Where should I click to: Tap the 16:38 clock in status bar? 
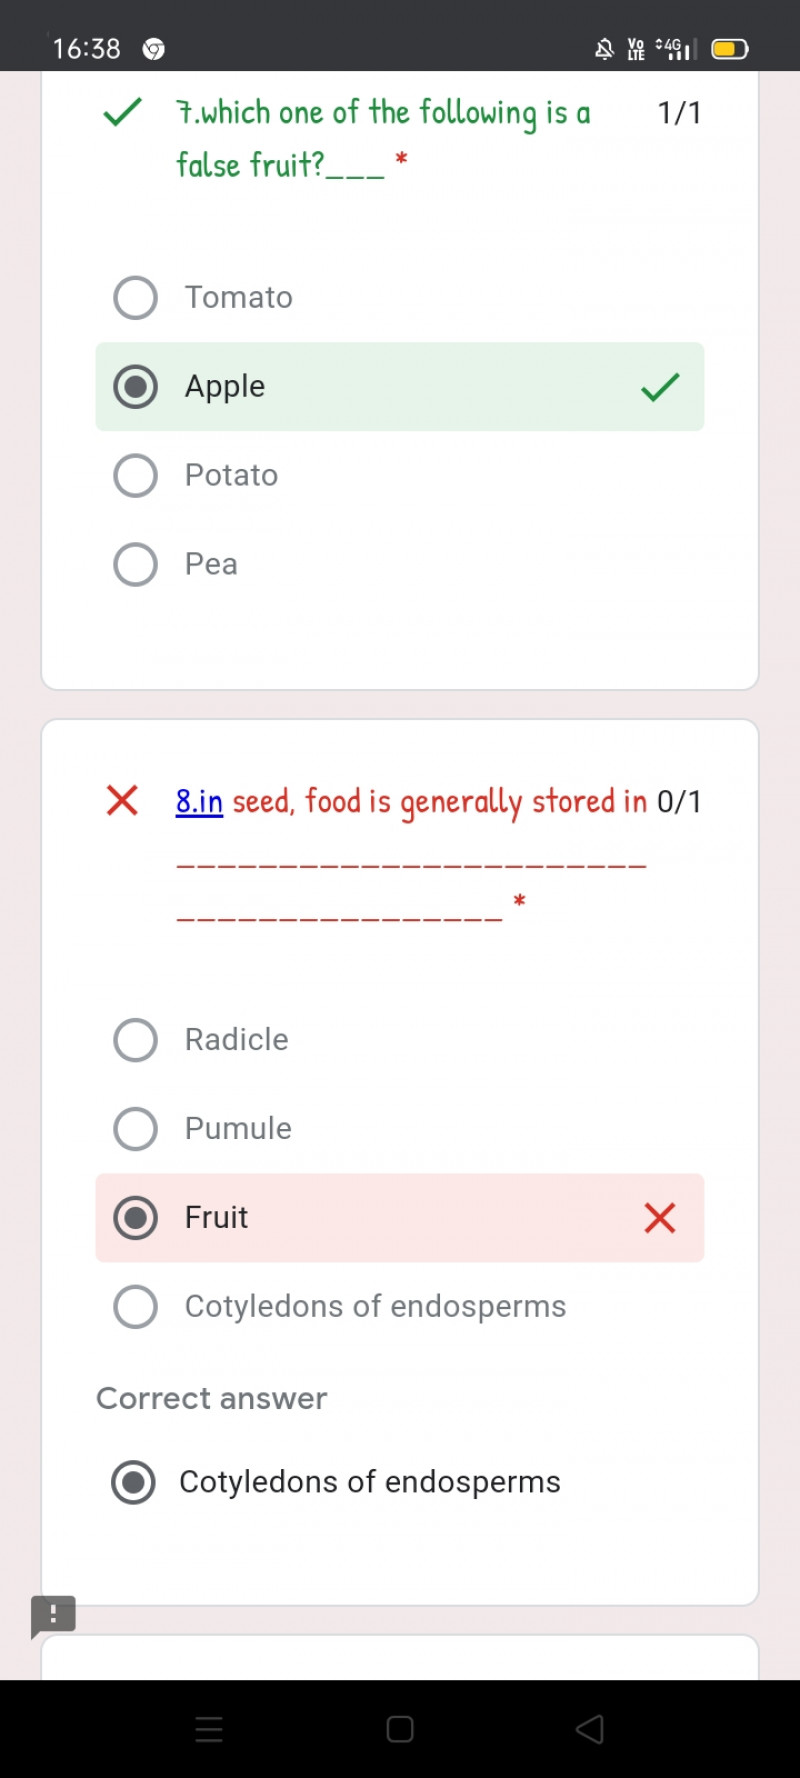pyautogui.click(x=86, y=49)
